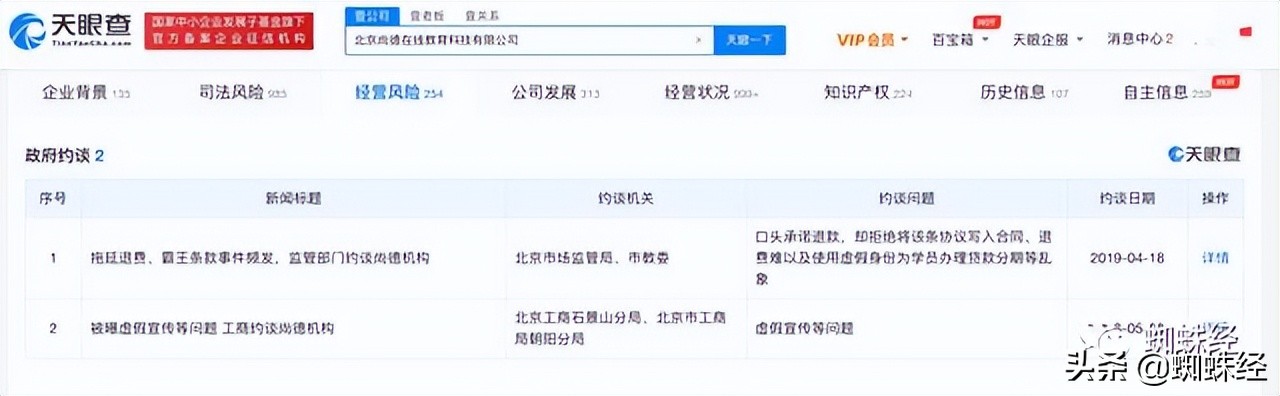1280x396 pixels.
Task: Open the 历史信息 section tab
Action: pos(1025,93)
